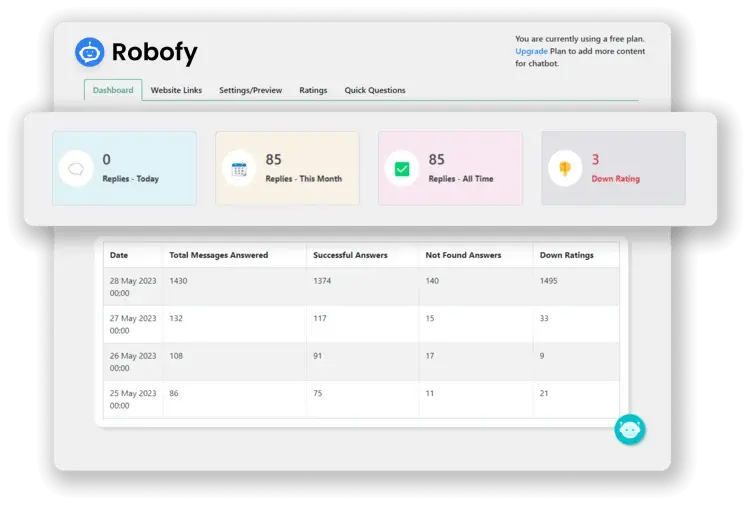The image size is (750, 505).
Task: Select the 26 May 2023 date cell
Action: 133,362
